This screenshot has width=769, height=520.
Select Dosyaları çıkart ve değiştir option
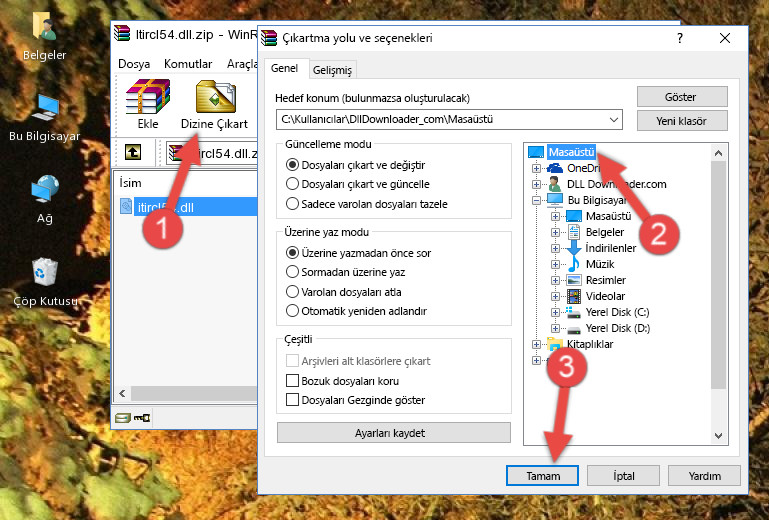356,165
